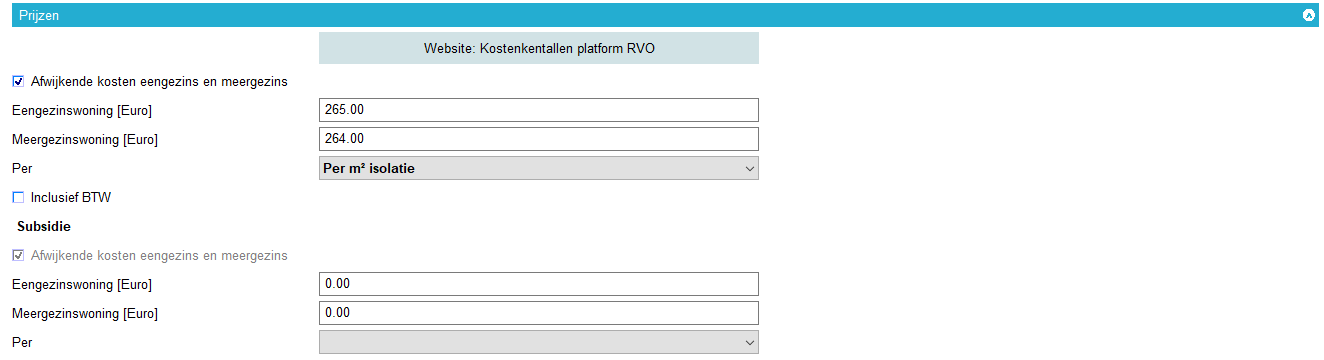This screenshot has height=360, width=1324.
Task: Focus the subsidy Meergezinswoning field with 0.00
Action: [539, 313]
